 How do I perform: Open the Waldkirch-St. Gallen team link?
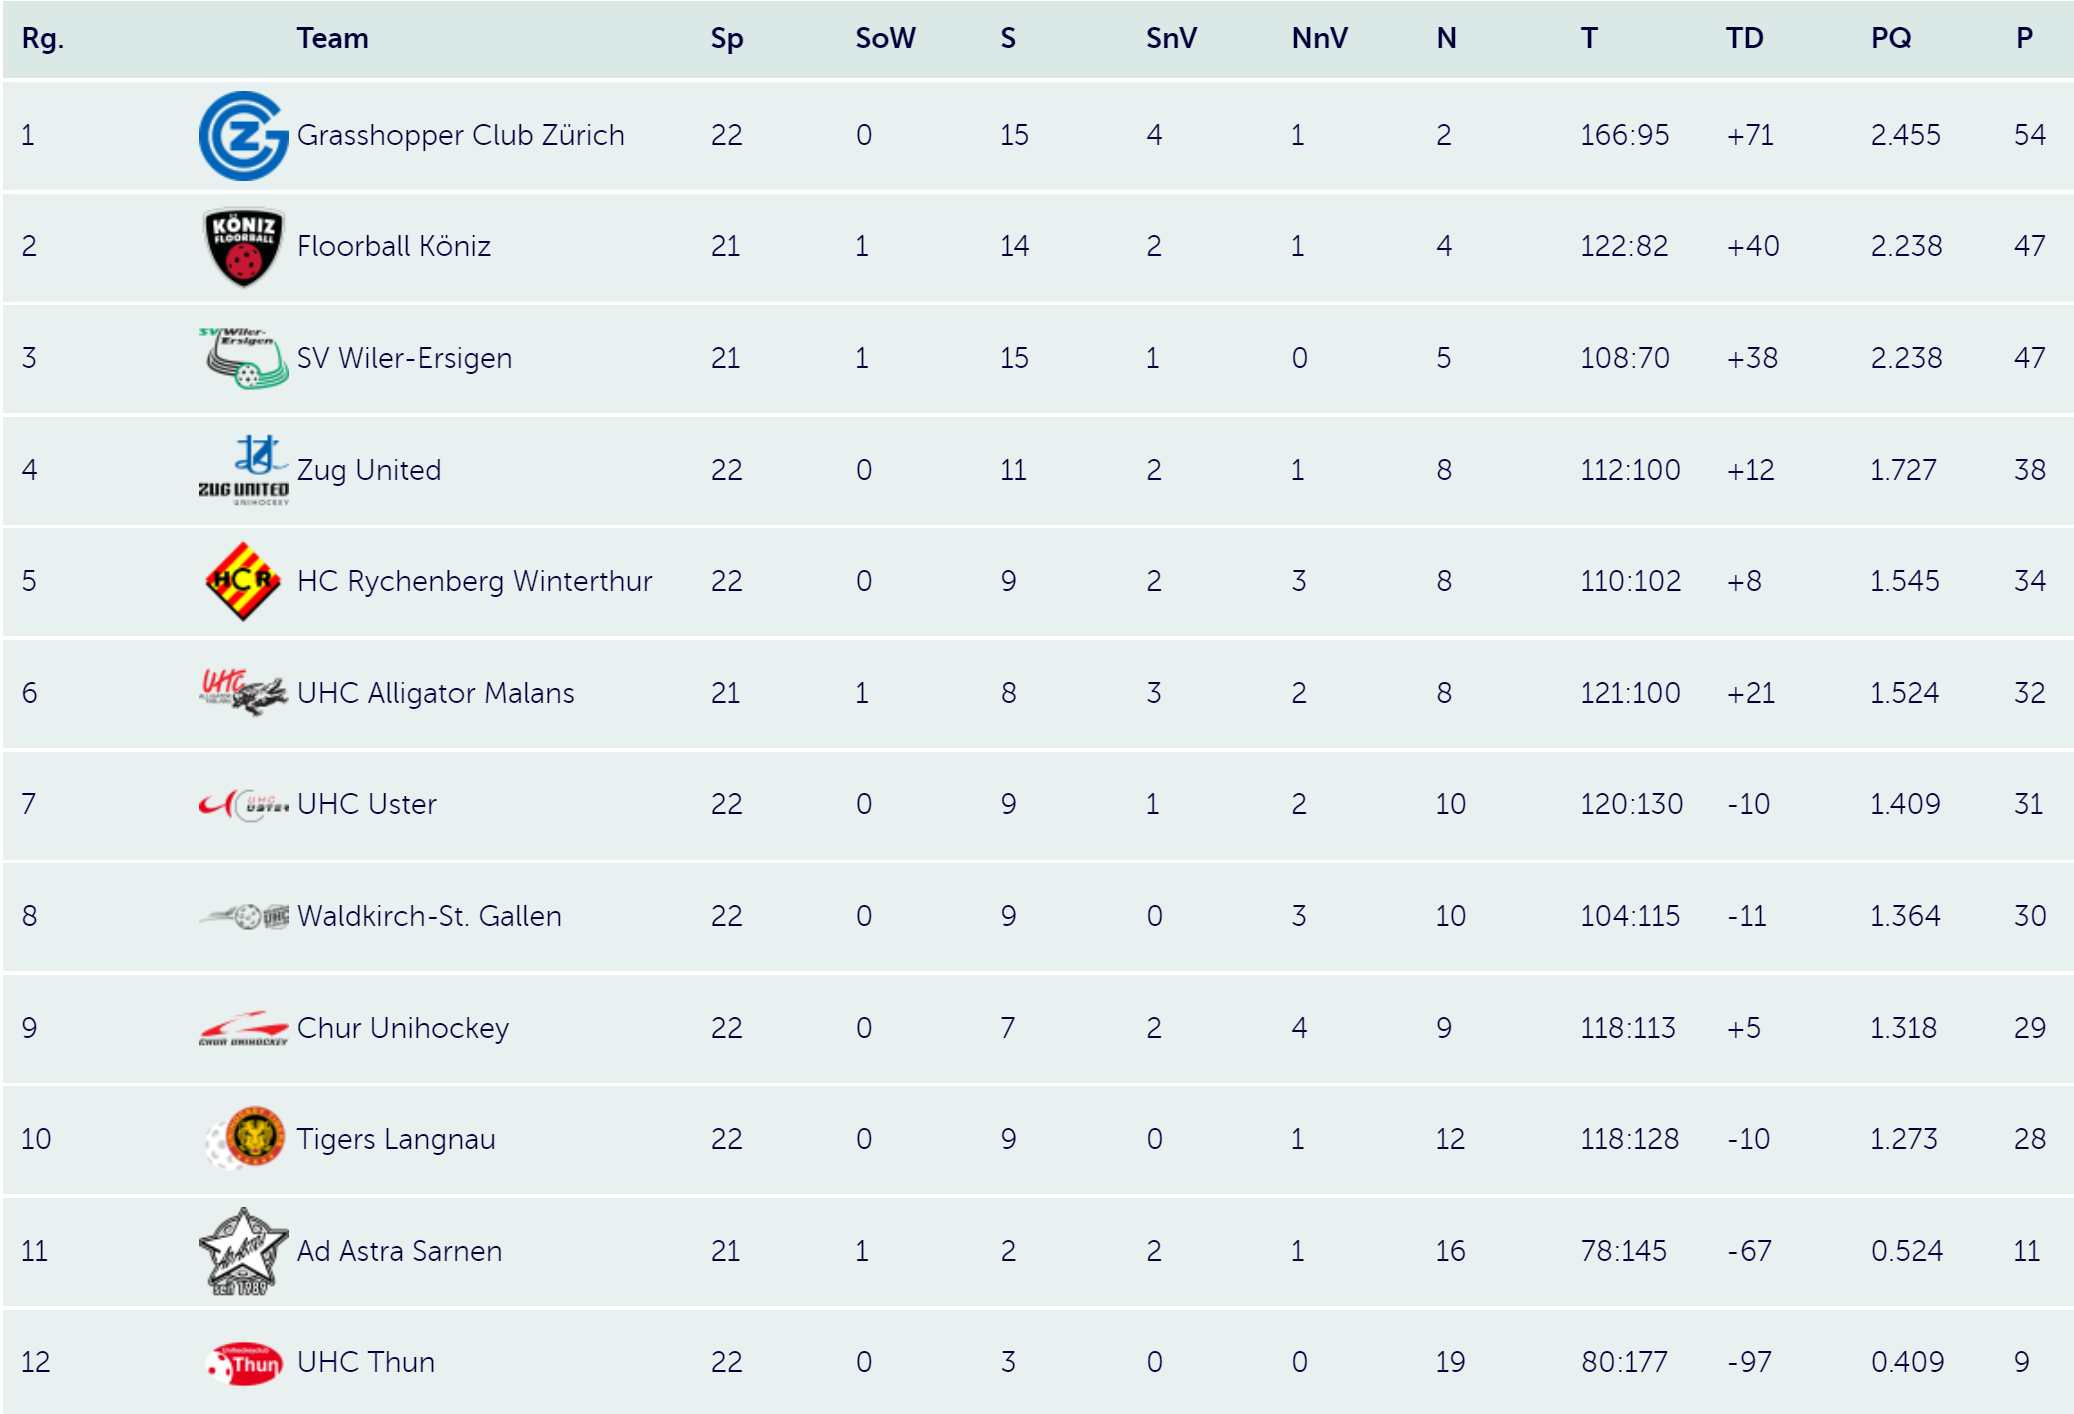[429, 916]
